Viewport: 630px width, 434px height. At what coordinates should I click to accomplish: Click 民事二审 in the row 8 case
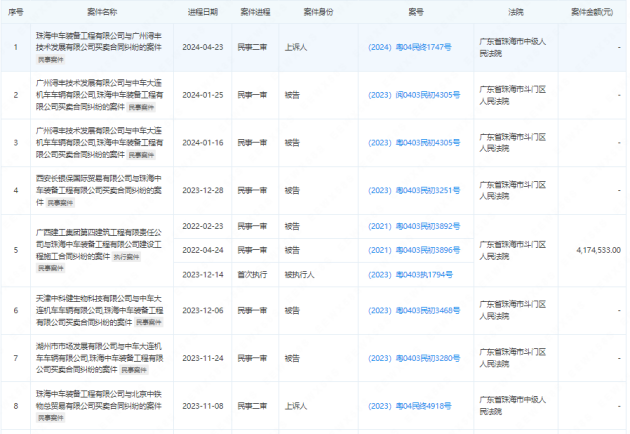pyautogui.click(x=252, y=406)
